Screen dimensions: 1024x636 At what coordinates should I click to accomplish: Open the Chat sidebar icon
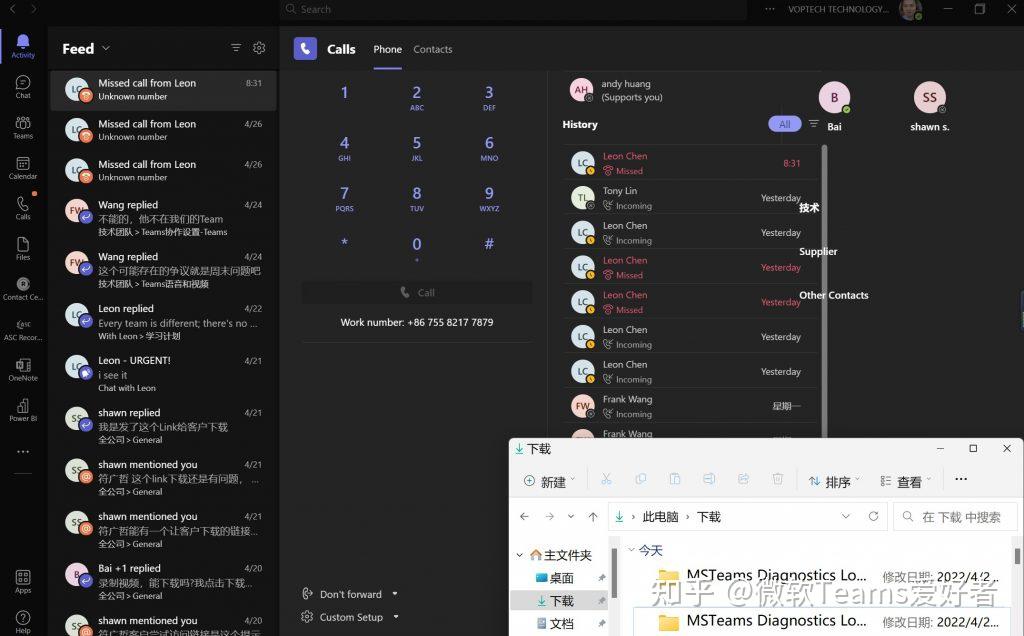coord(23,87)
